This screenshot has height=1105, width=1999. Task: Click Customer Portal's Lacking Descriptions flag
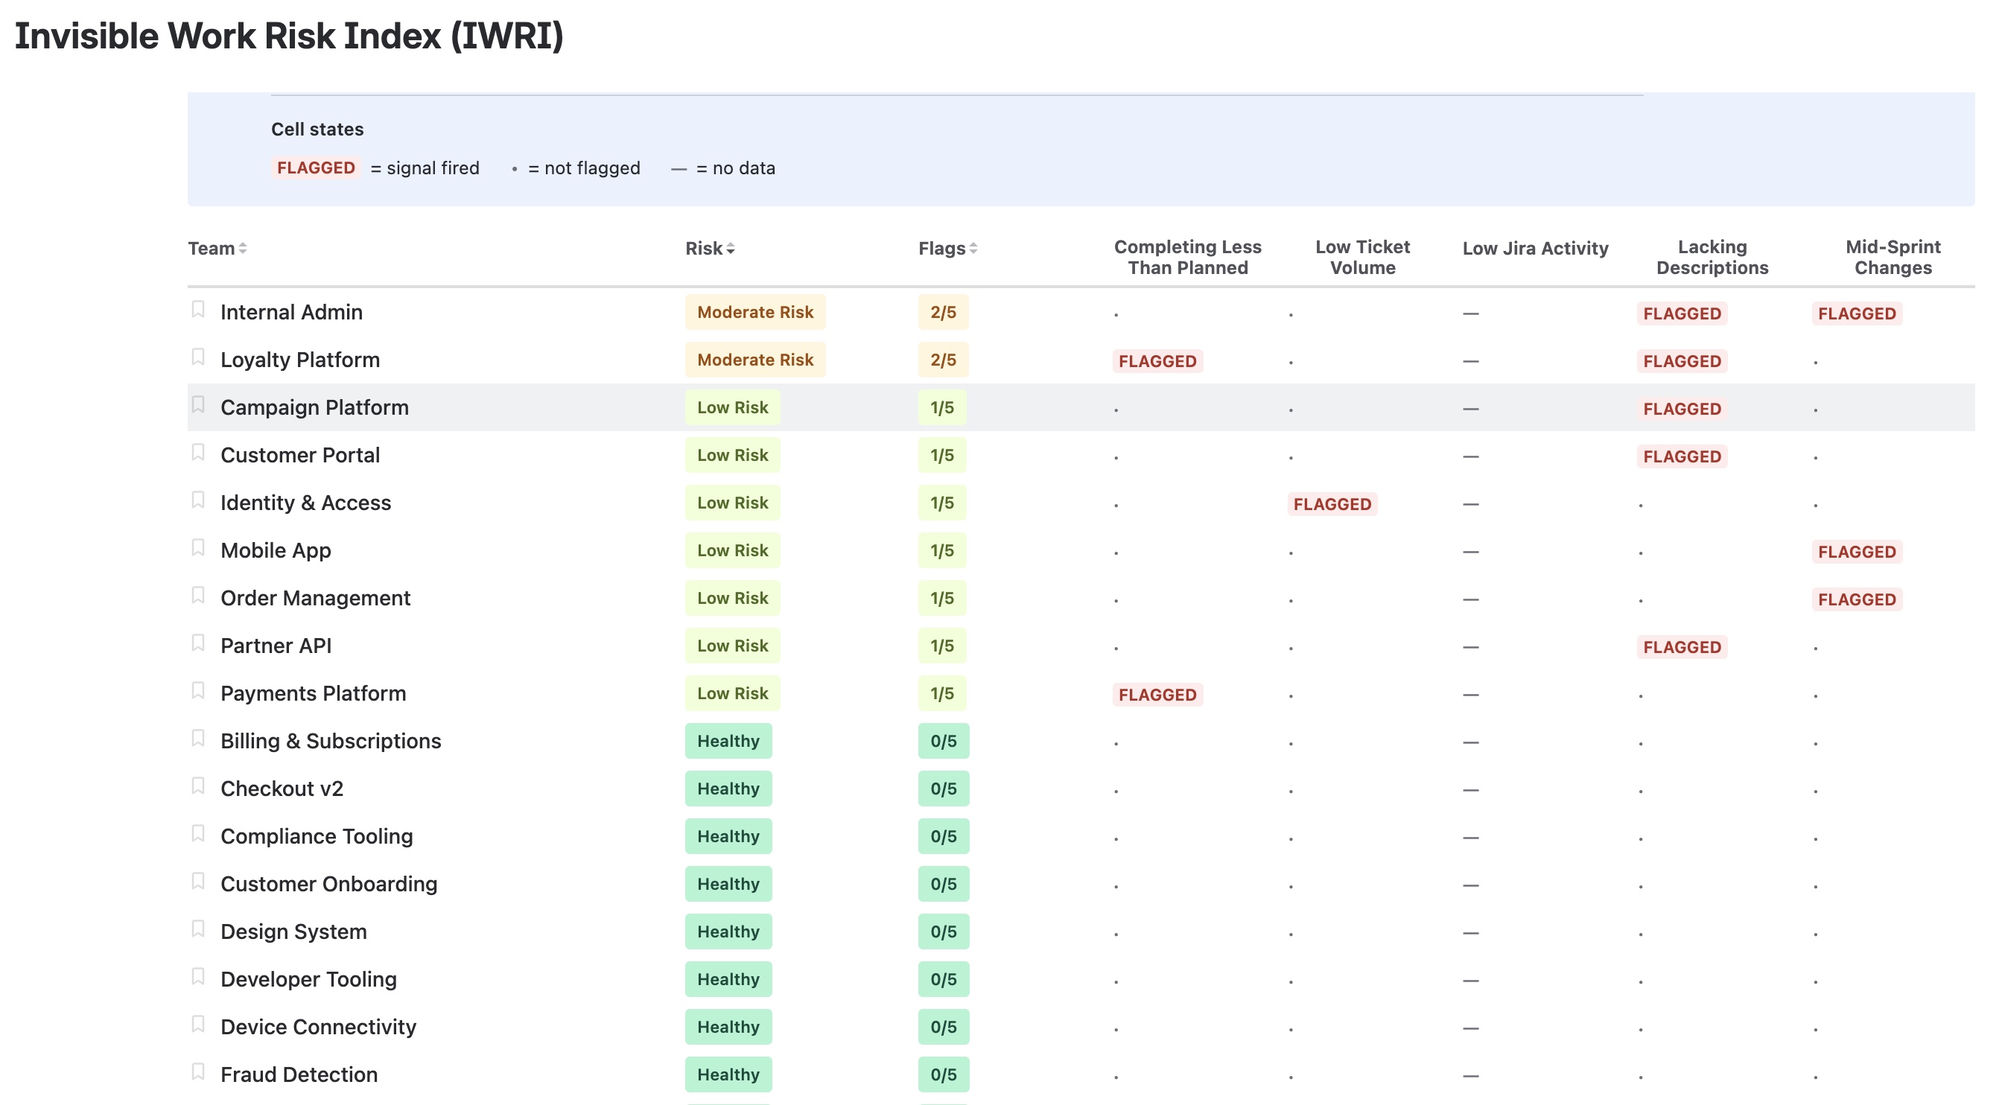click(1682, 456)
